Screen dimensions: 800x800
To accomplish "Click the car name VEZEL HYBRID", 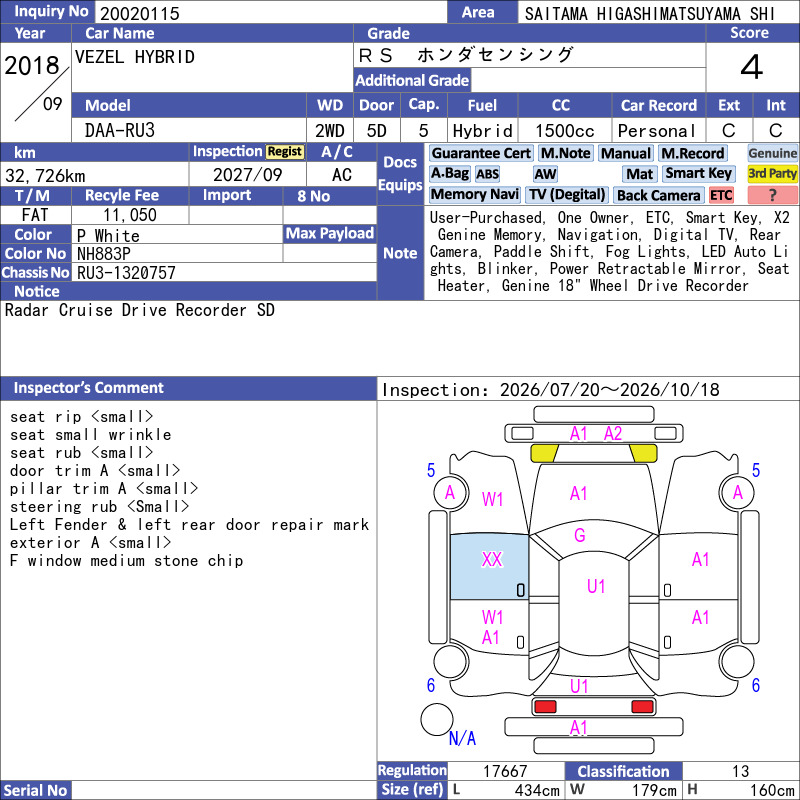I will 135,57.
